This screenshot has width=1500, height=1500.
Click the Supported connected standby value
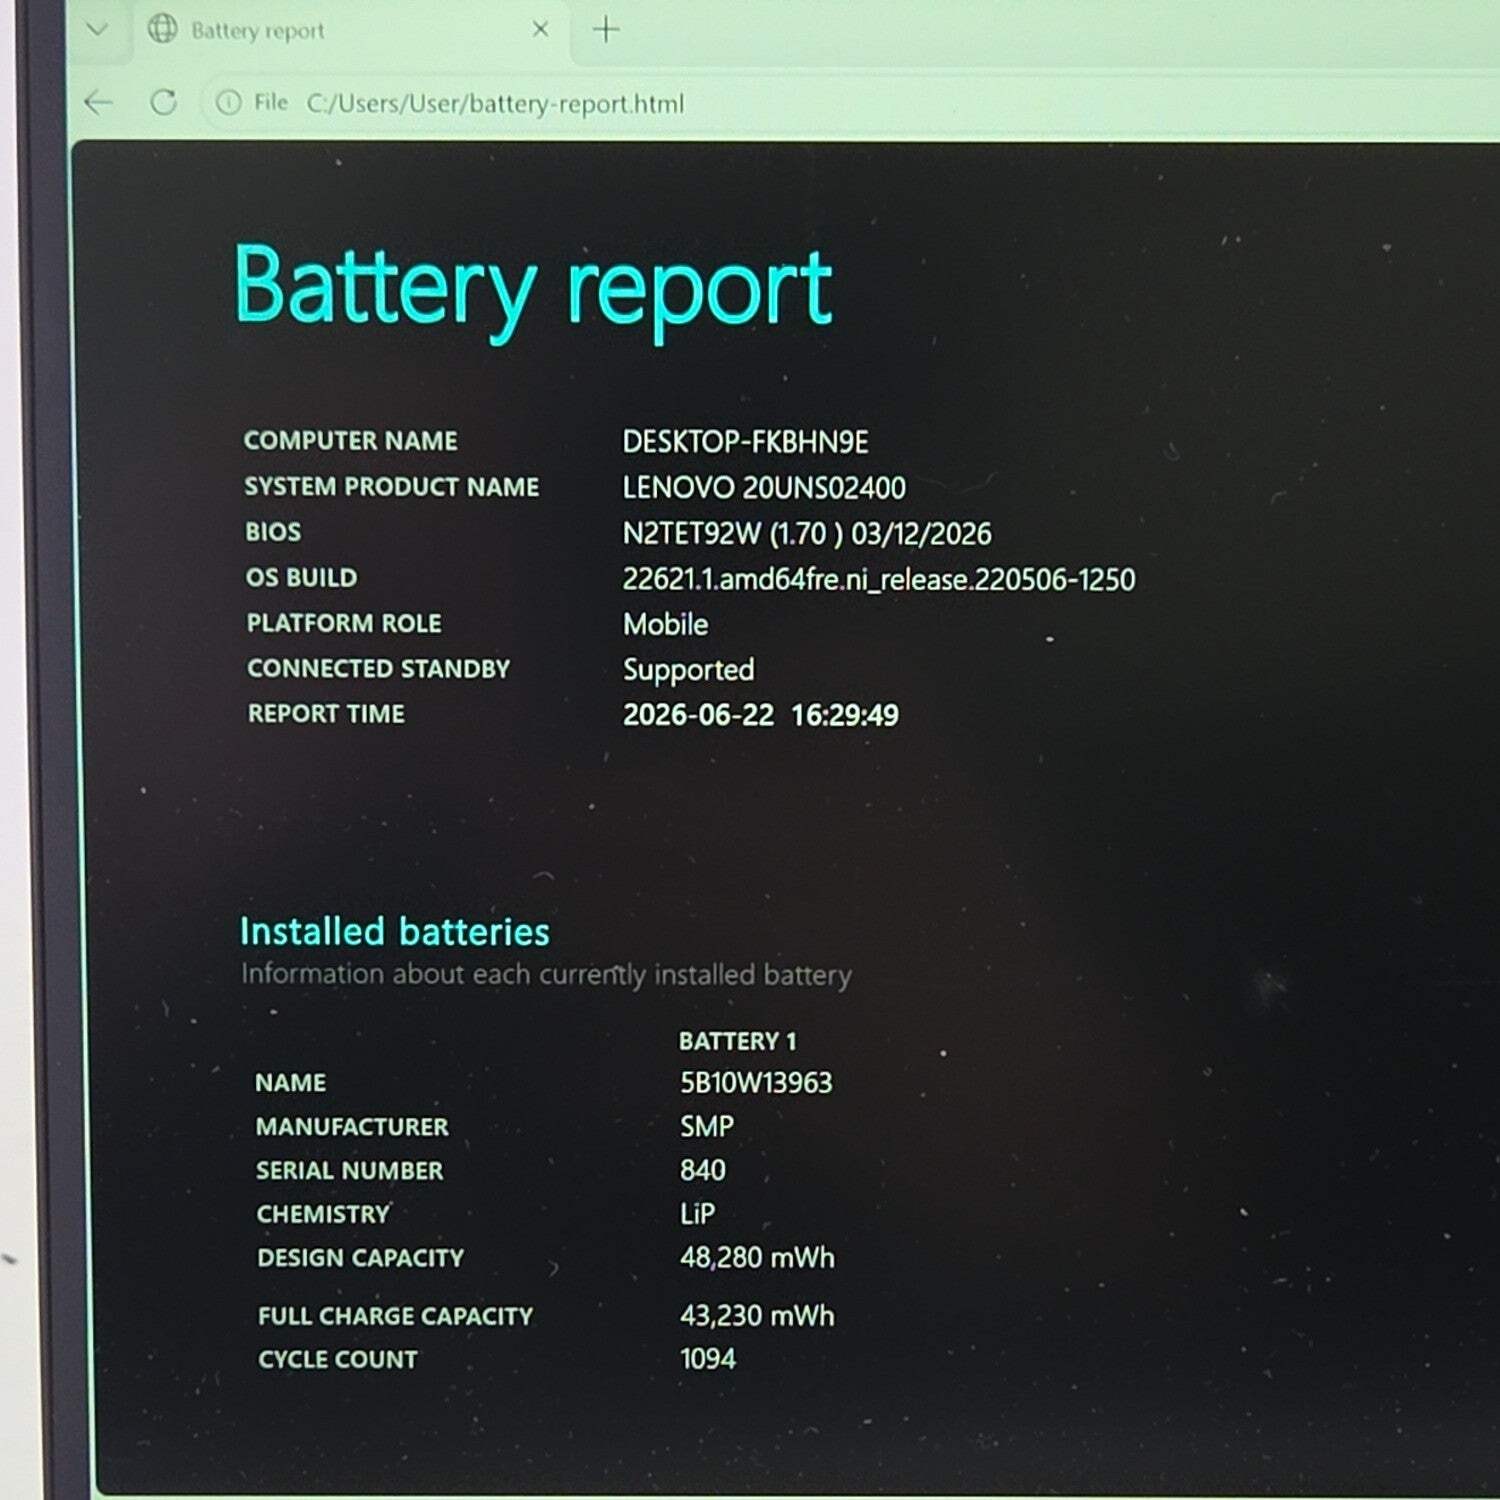(x=689, y=670)
